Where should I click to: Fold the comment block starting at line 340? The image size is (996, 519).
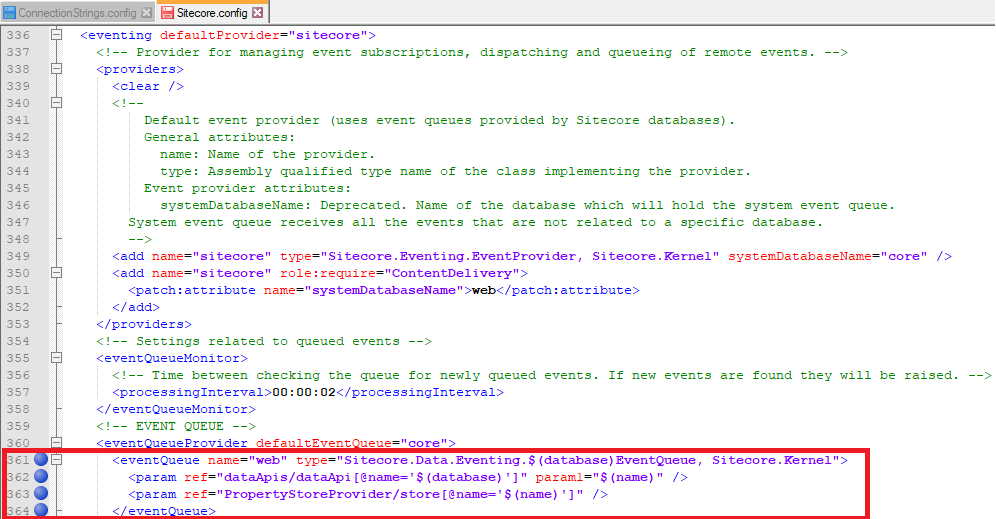pos(57,103)
